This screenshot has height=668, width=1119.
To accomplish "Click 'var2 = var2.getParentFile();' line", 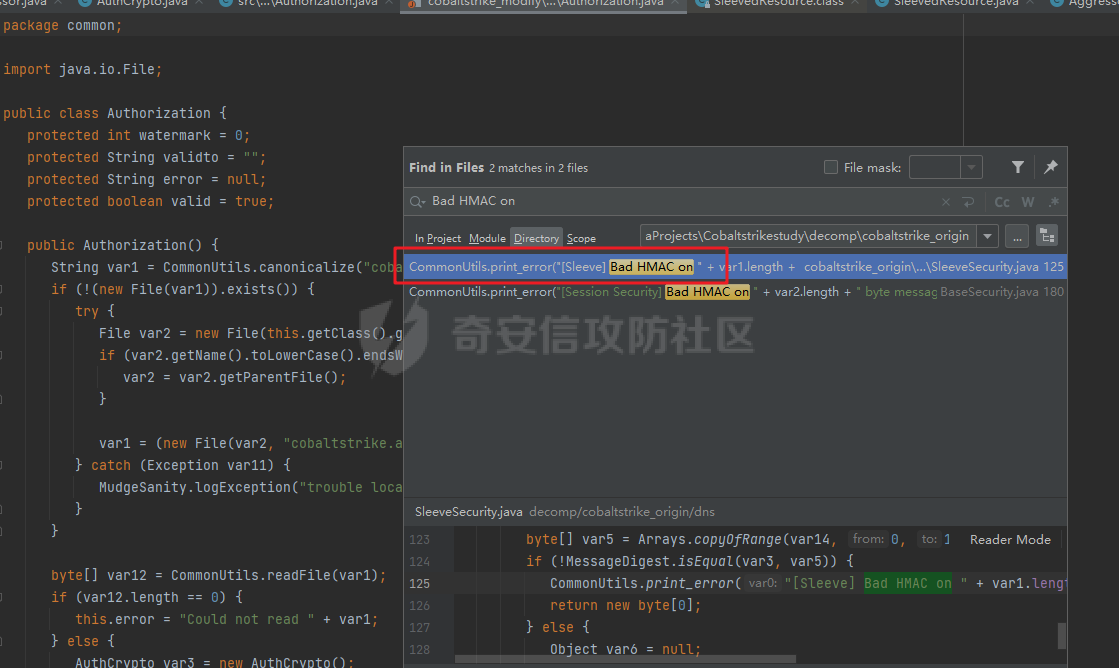I will click(235, 378).
